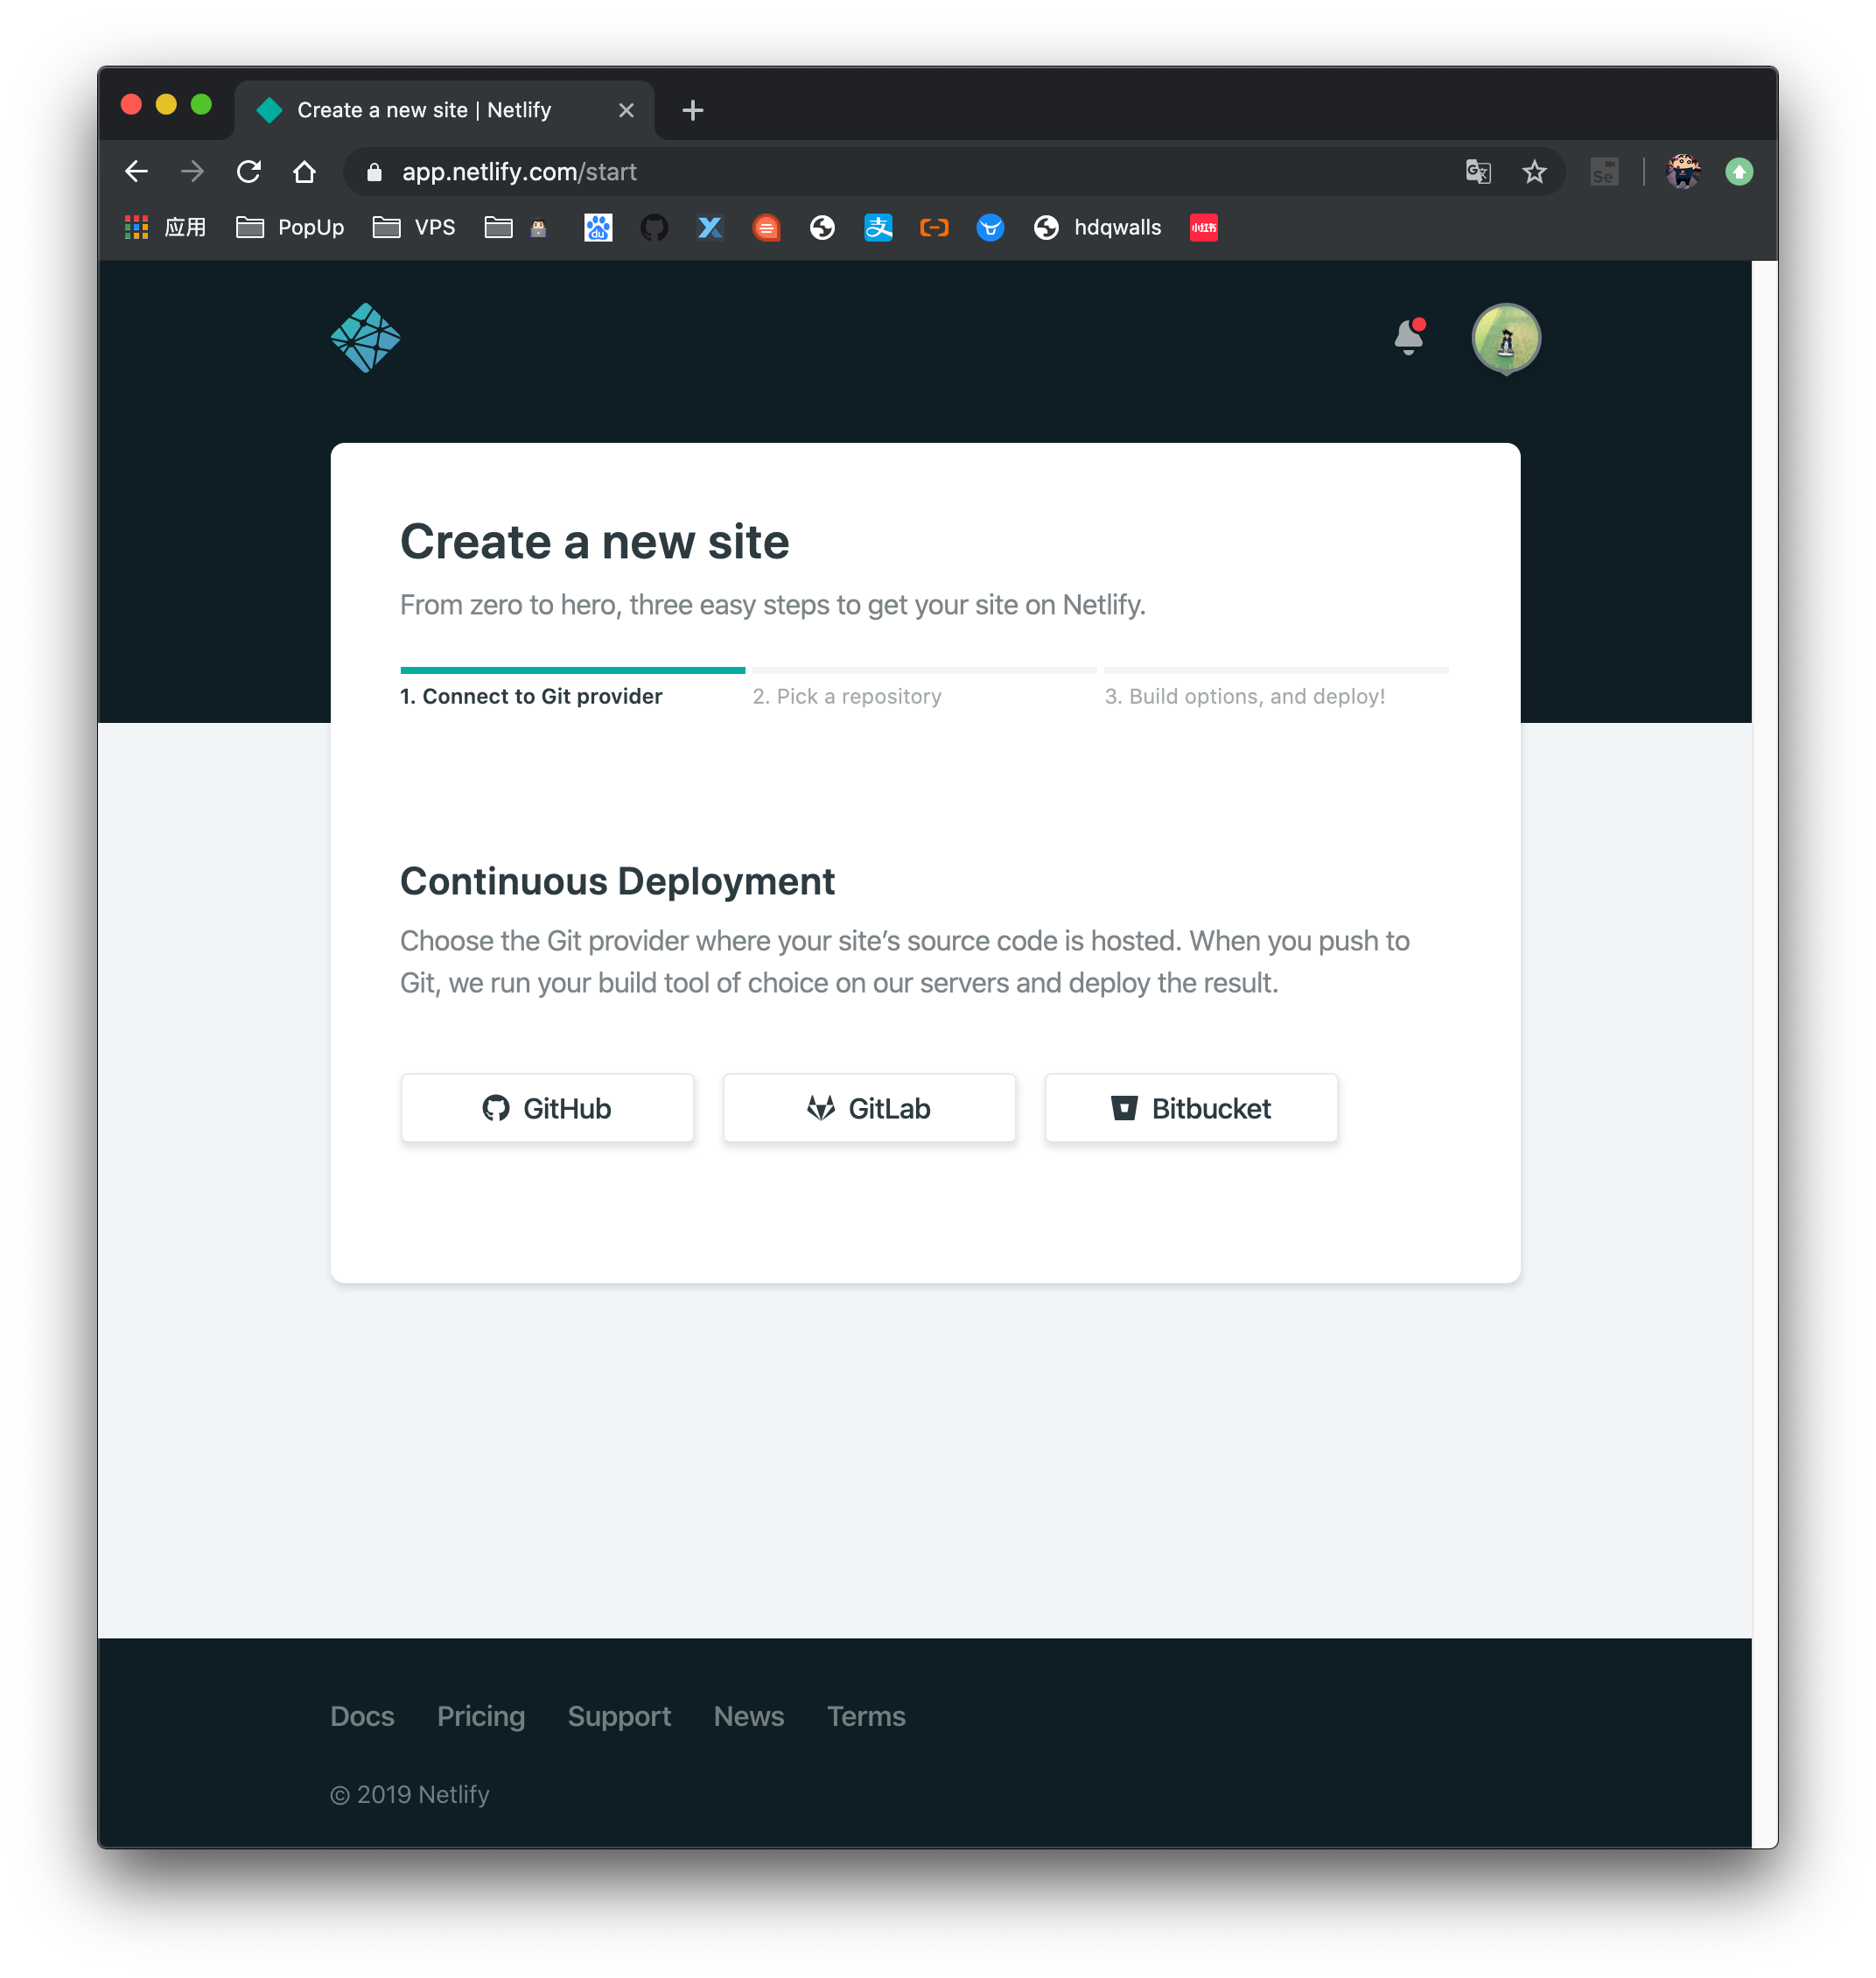The image size is (1876, 1978).
Task: Go back in browser history
Action: (x=137, y=172)
